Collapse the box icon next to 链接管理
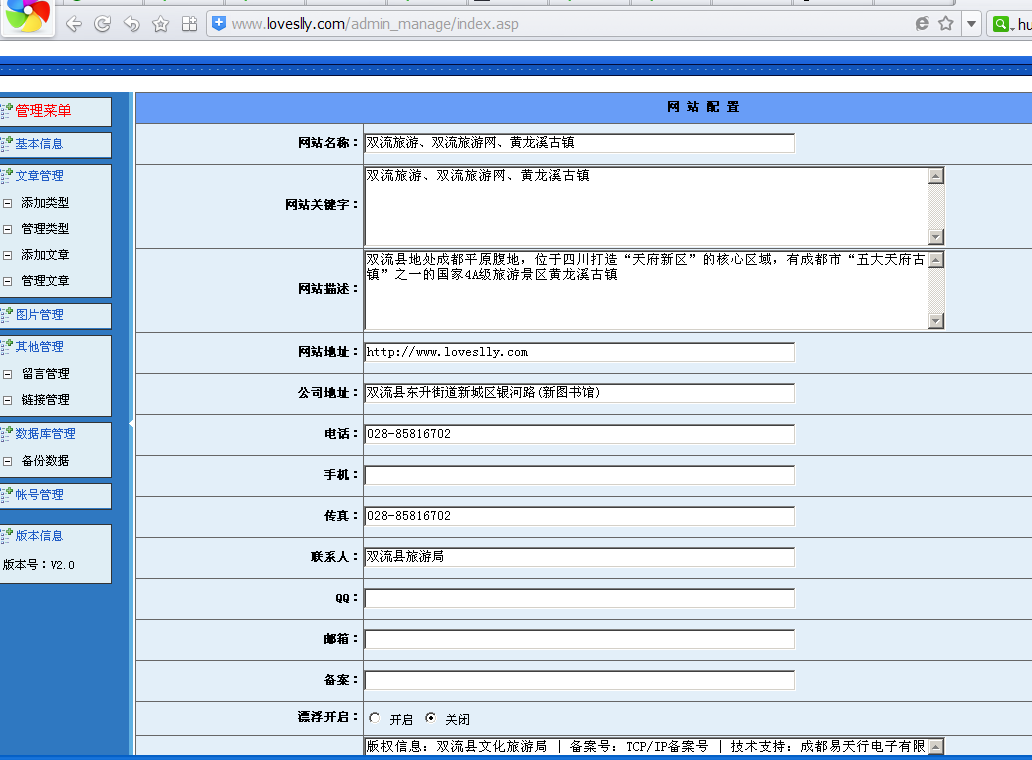This screenshot has width=1032, height=760. tap(8, 400)
